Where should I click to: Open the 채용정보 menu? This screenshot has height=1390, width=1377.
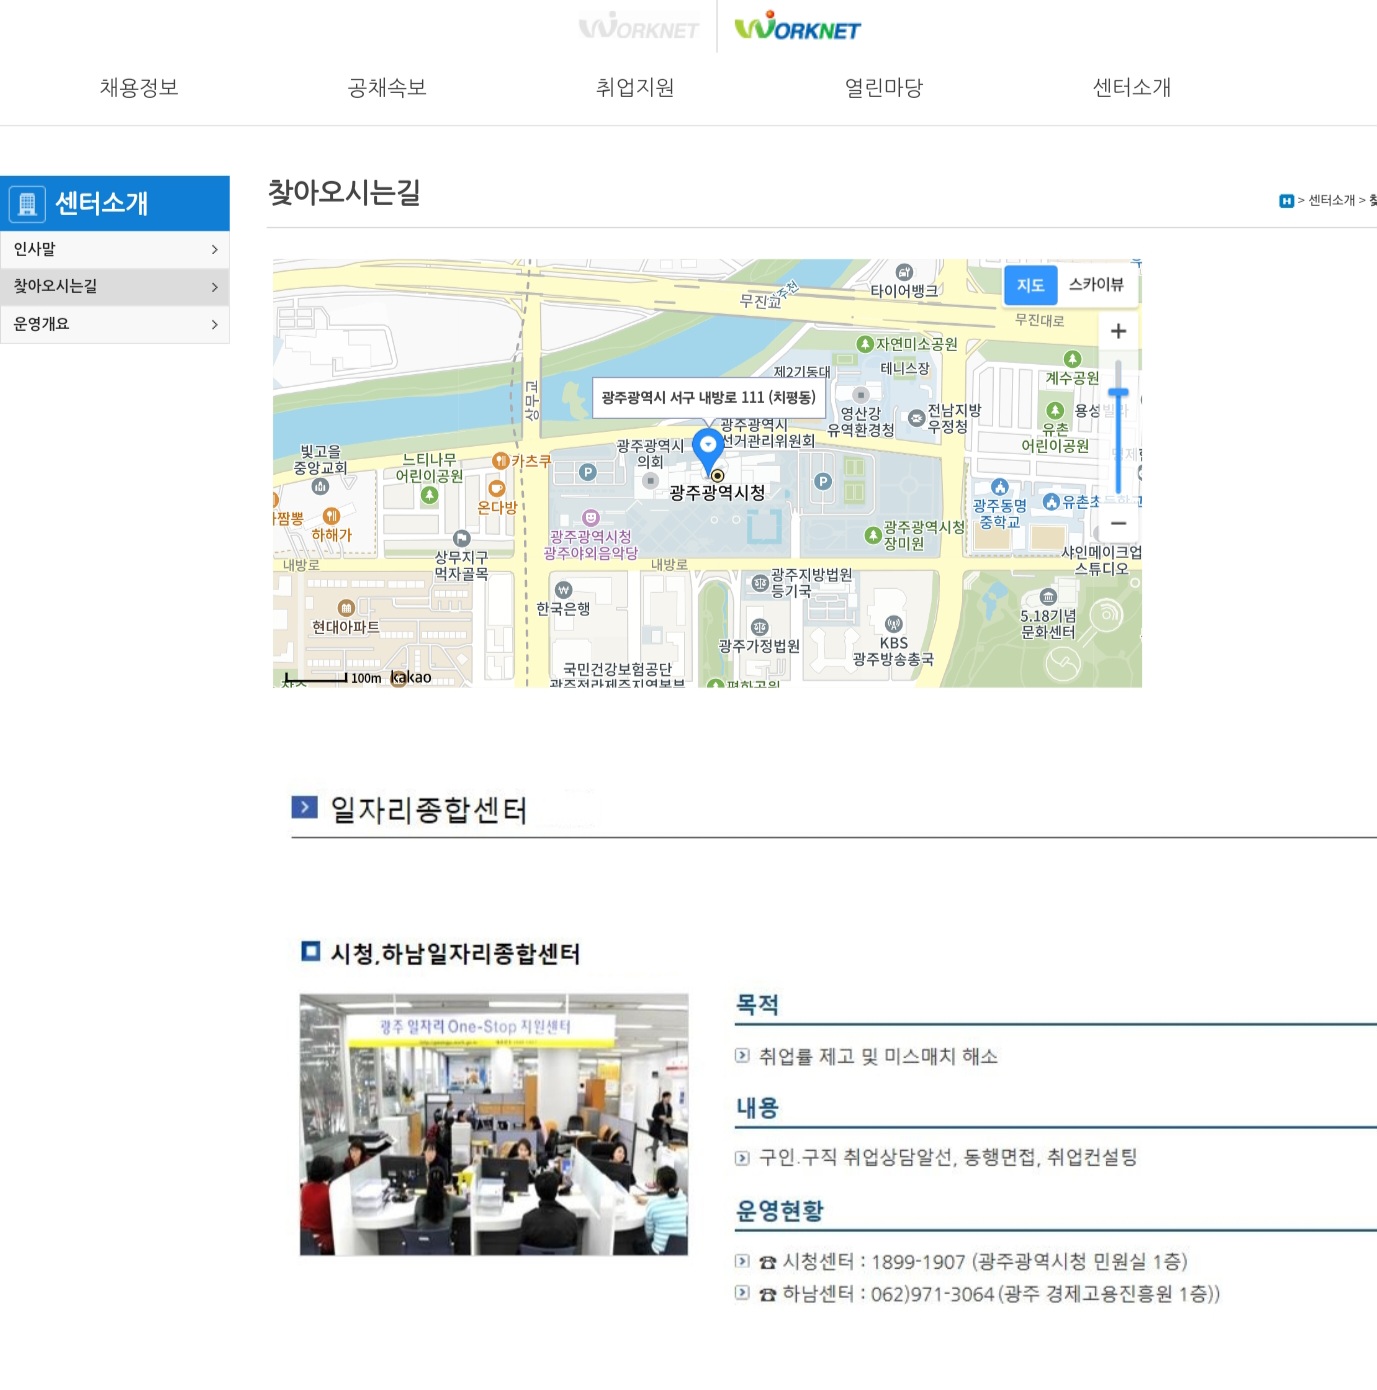pyautogui.click(x=139, y=88)
